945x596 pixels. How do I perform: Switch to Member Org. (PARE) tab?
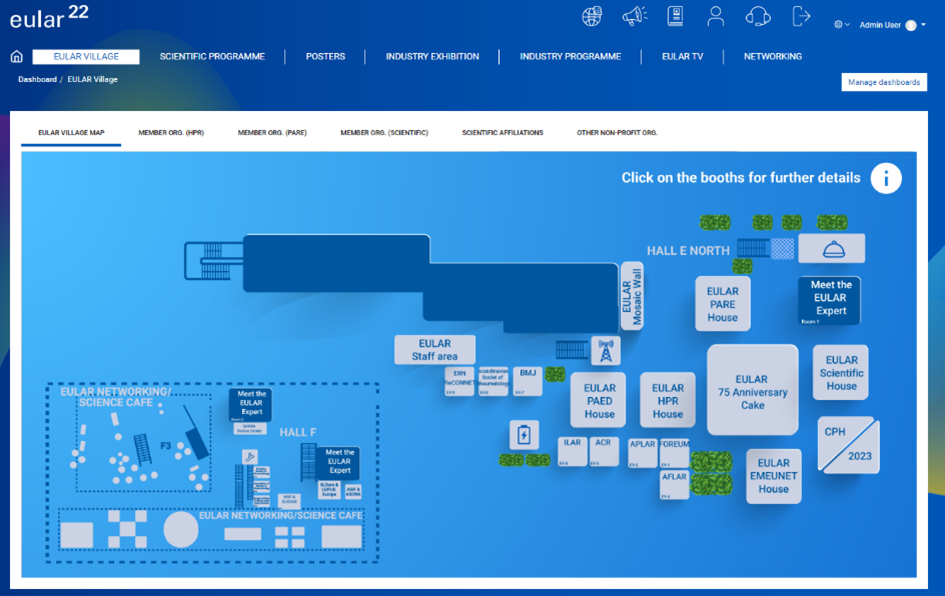coord(272,133)
